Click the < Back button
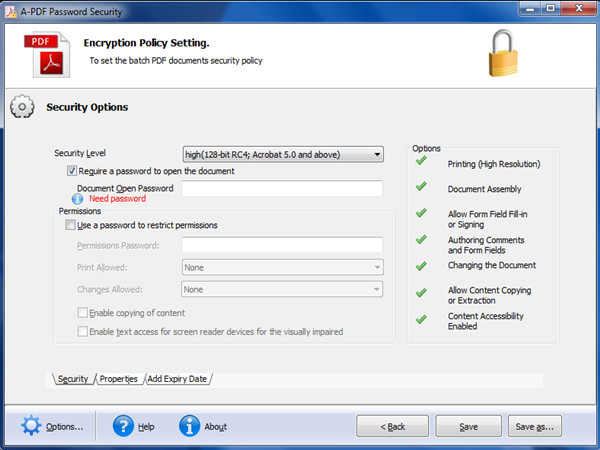 [x=393, y=426]
